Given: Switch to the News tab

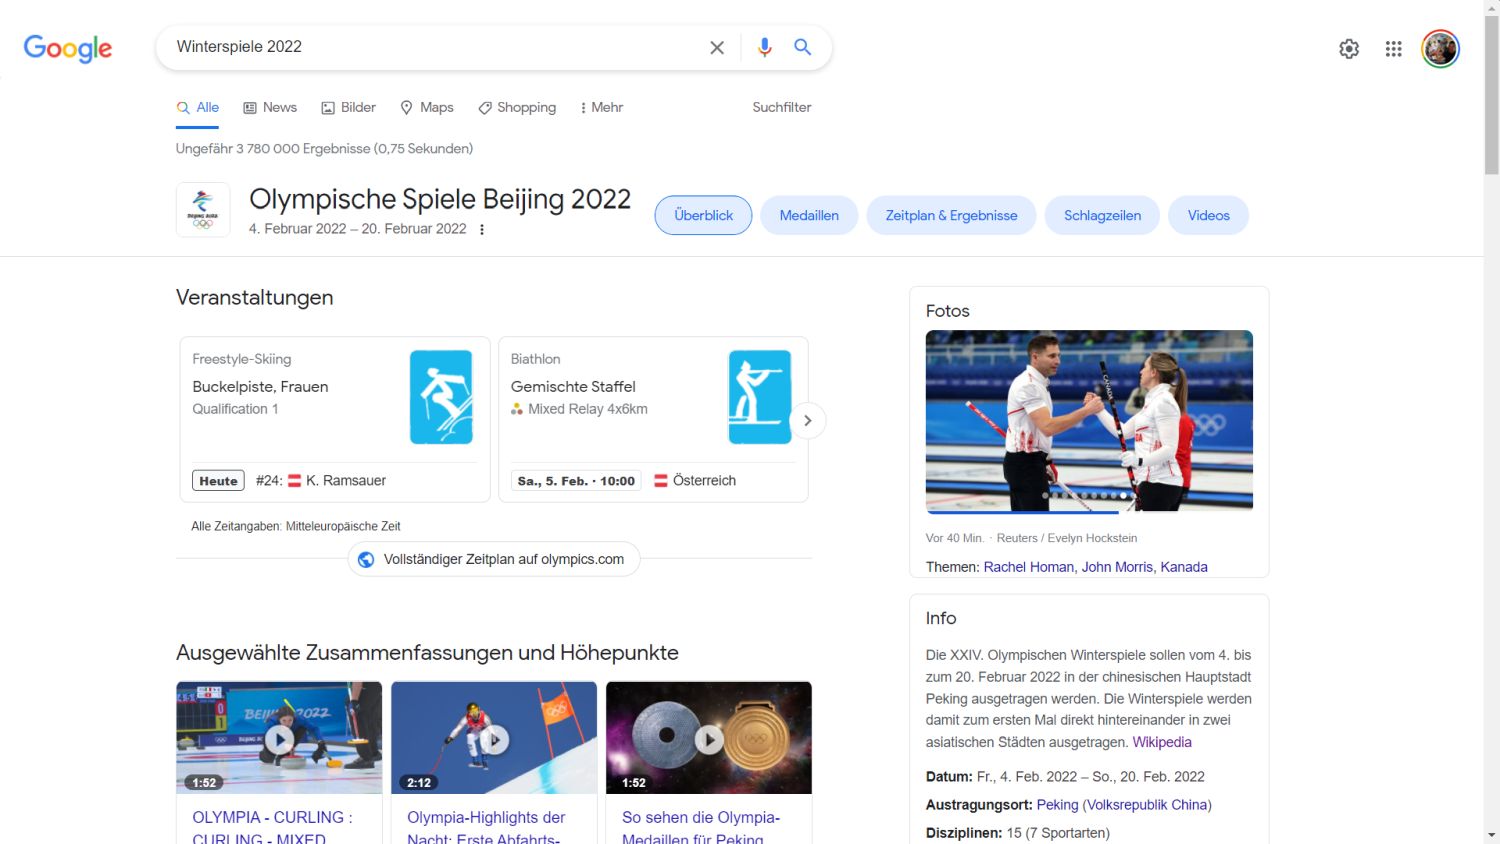Looking at the screenshot, I should [270, 107].
